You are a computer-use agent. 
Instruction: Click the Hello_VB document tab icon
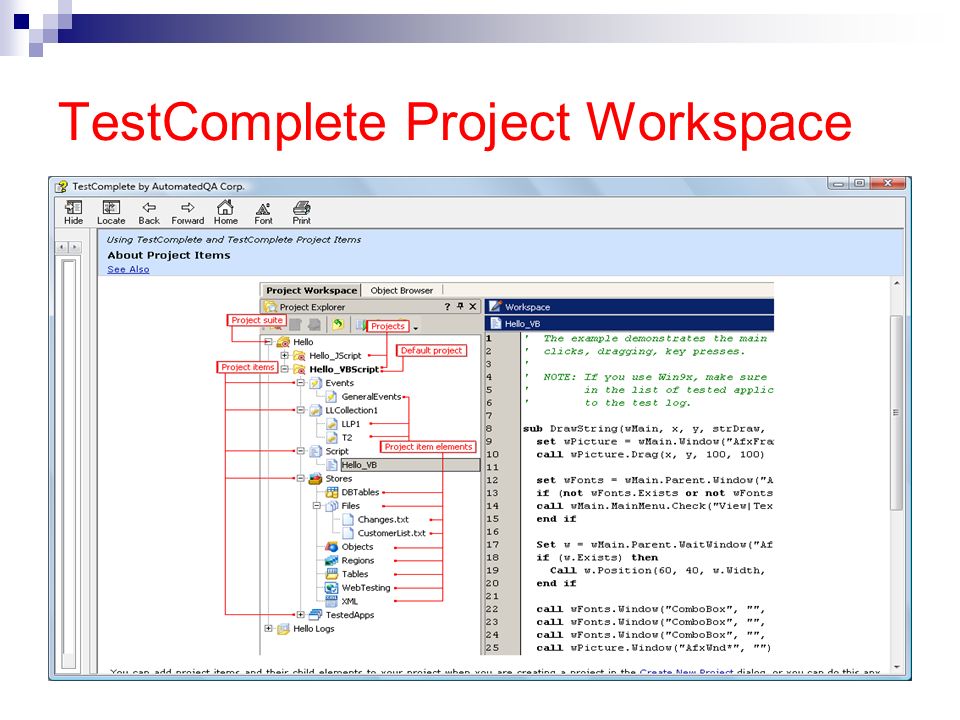496,323
